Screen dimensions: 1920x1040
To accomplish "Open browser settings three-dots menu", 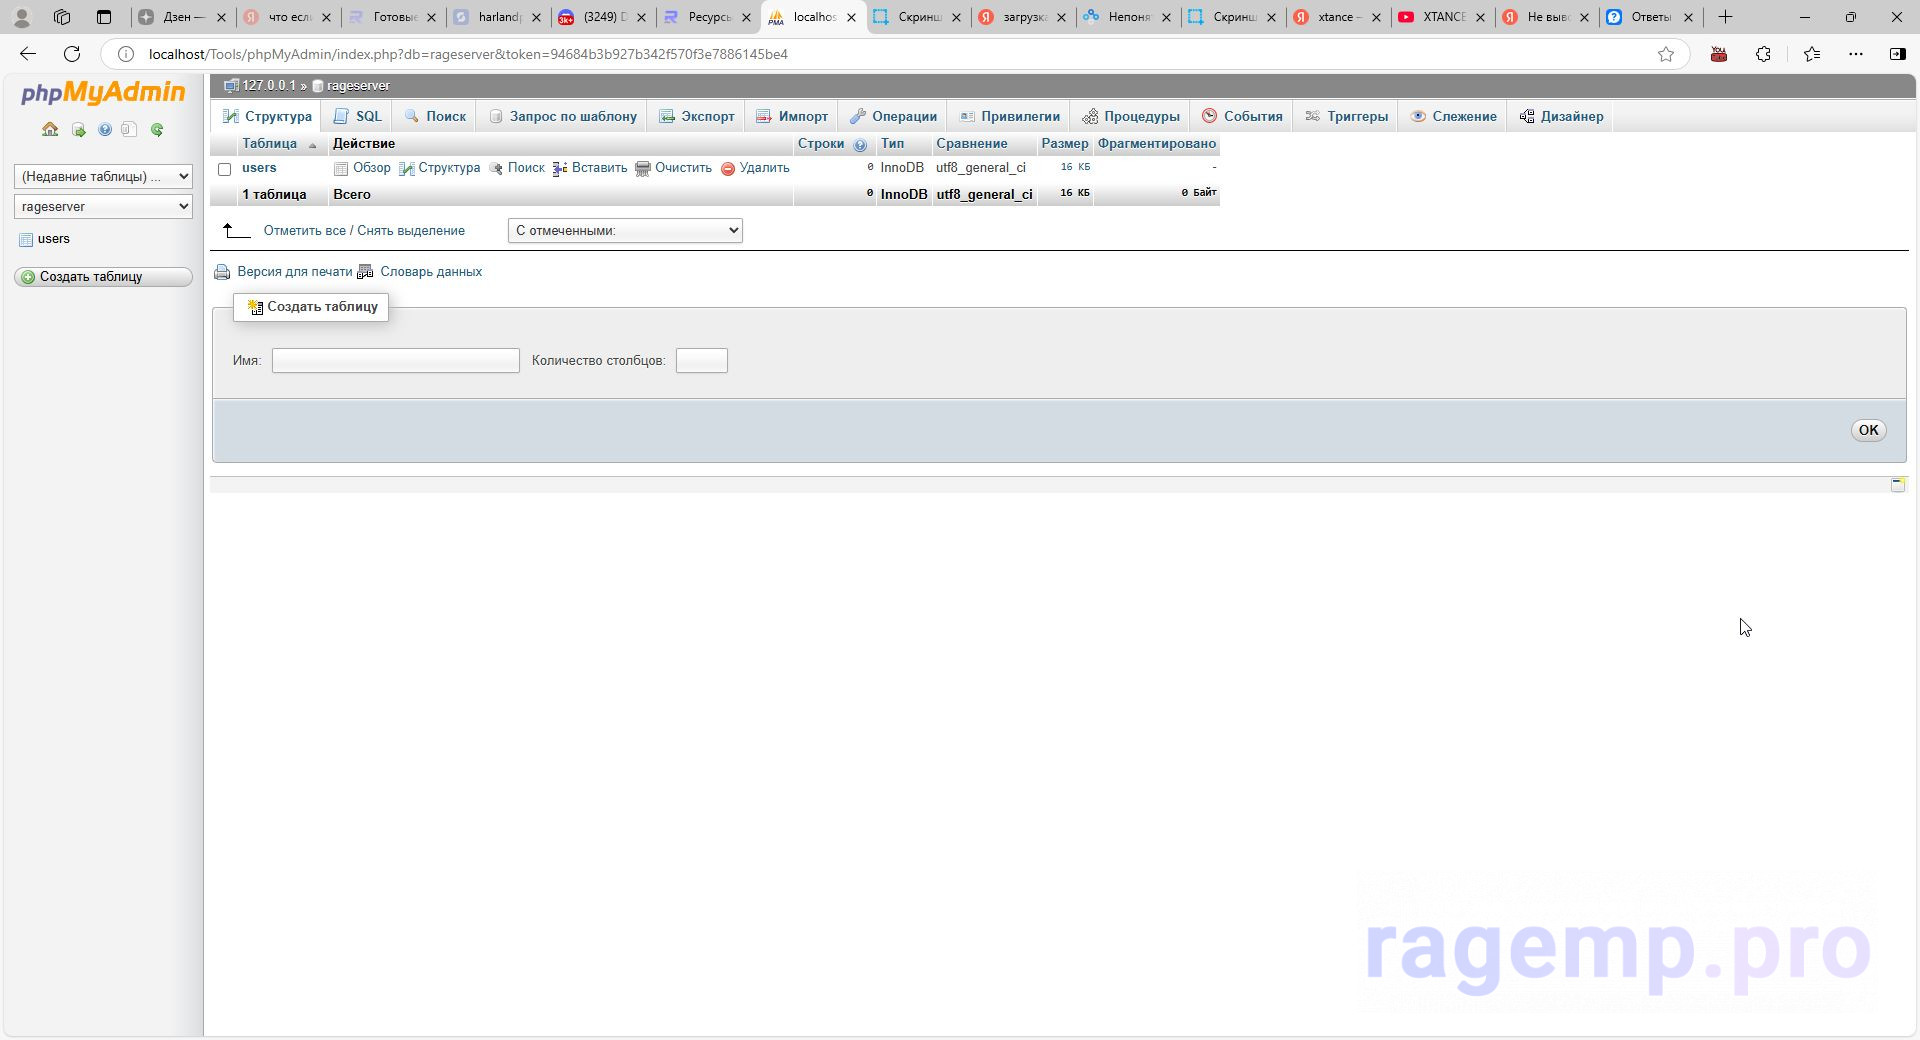I will point(1856,54).
